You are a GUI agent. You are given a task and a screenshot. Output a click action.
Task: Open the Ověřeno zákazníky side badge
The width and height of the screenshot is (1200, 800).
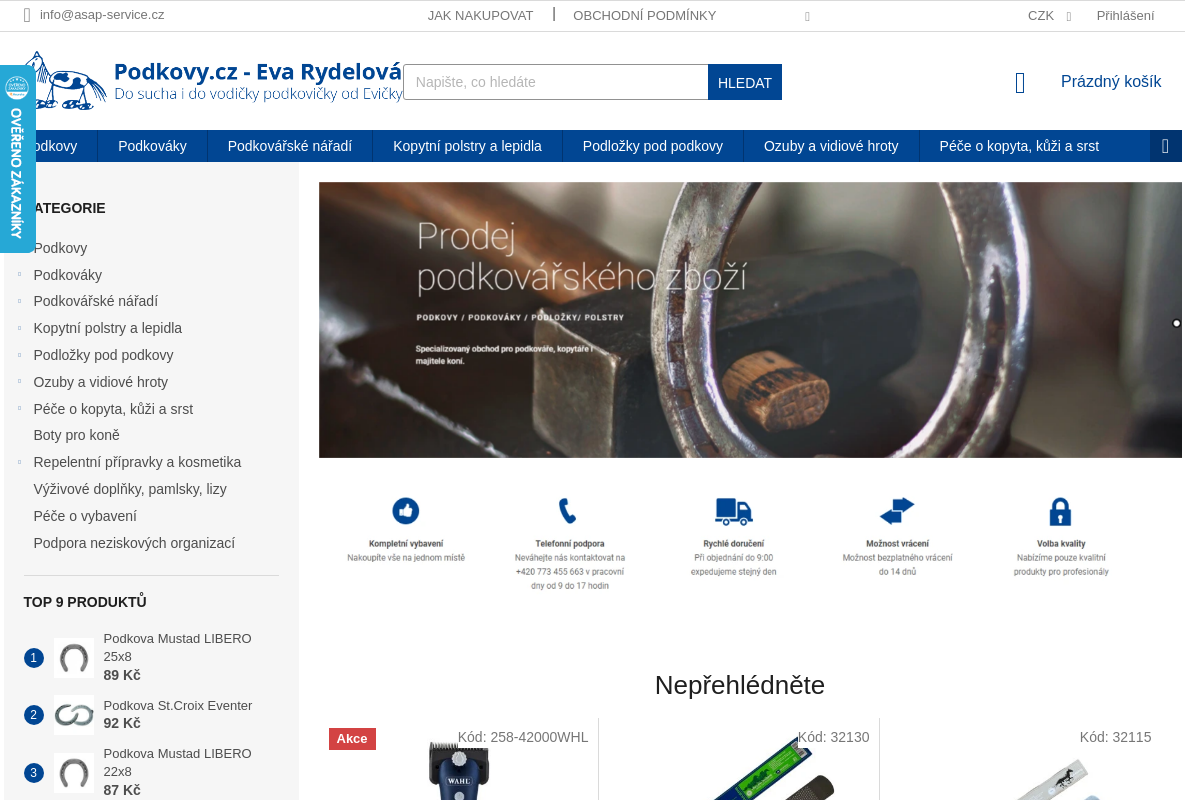(16, 158)
